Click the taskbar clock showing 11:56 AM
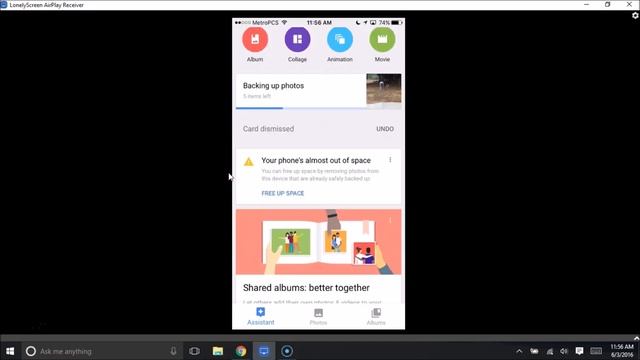Screen dimensions: 640x360 click(x=622, y=351)
